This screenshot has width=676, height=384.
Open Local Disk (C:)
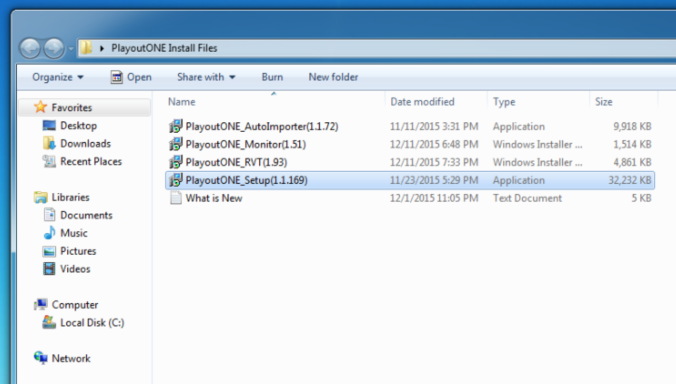[x=92, y=323]
